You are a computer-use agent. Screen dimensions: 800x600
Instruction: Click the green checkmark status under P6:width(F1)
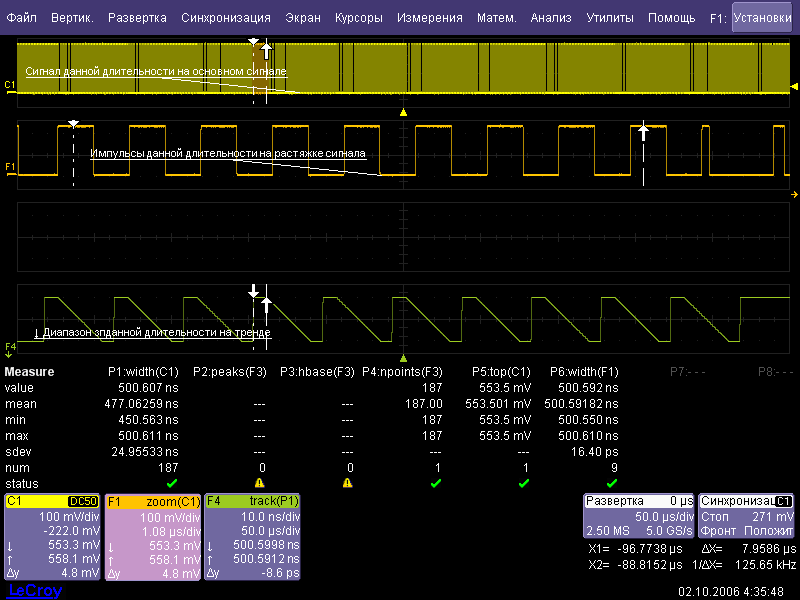(x=612, y=482)
